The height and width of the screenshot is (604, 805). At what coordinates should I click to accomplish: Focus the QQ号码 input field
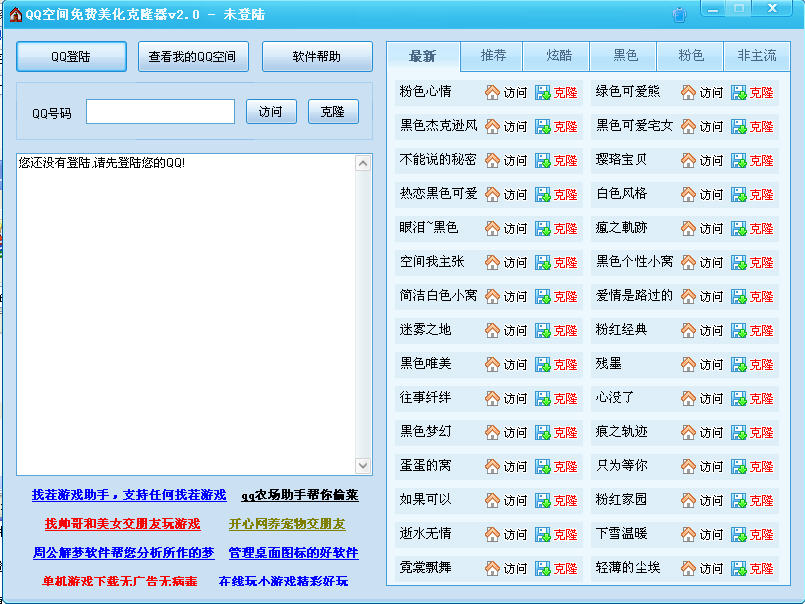(160, 111)
